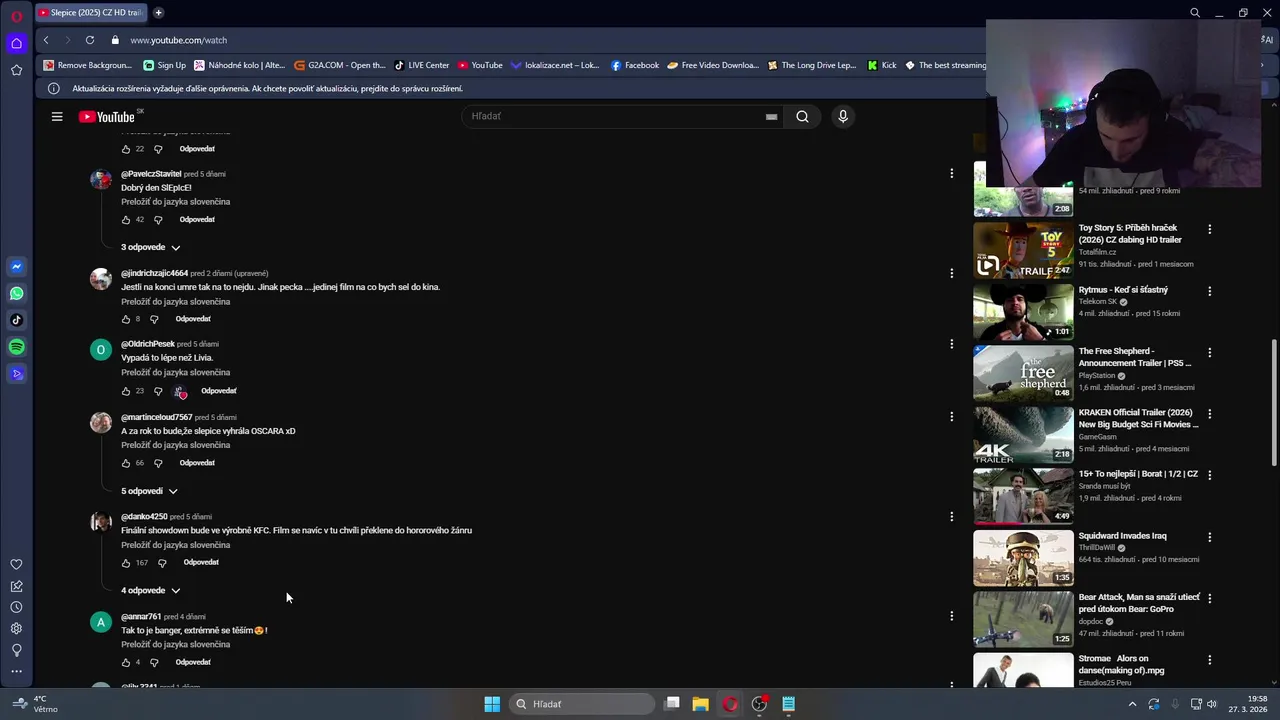
Task: Go to the YouTube home logo
Action: [108, 117]
